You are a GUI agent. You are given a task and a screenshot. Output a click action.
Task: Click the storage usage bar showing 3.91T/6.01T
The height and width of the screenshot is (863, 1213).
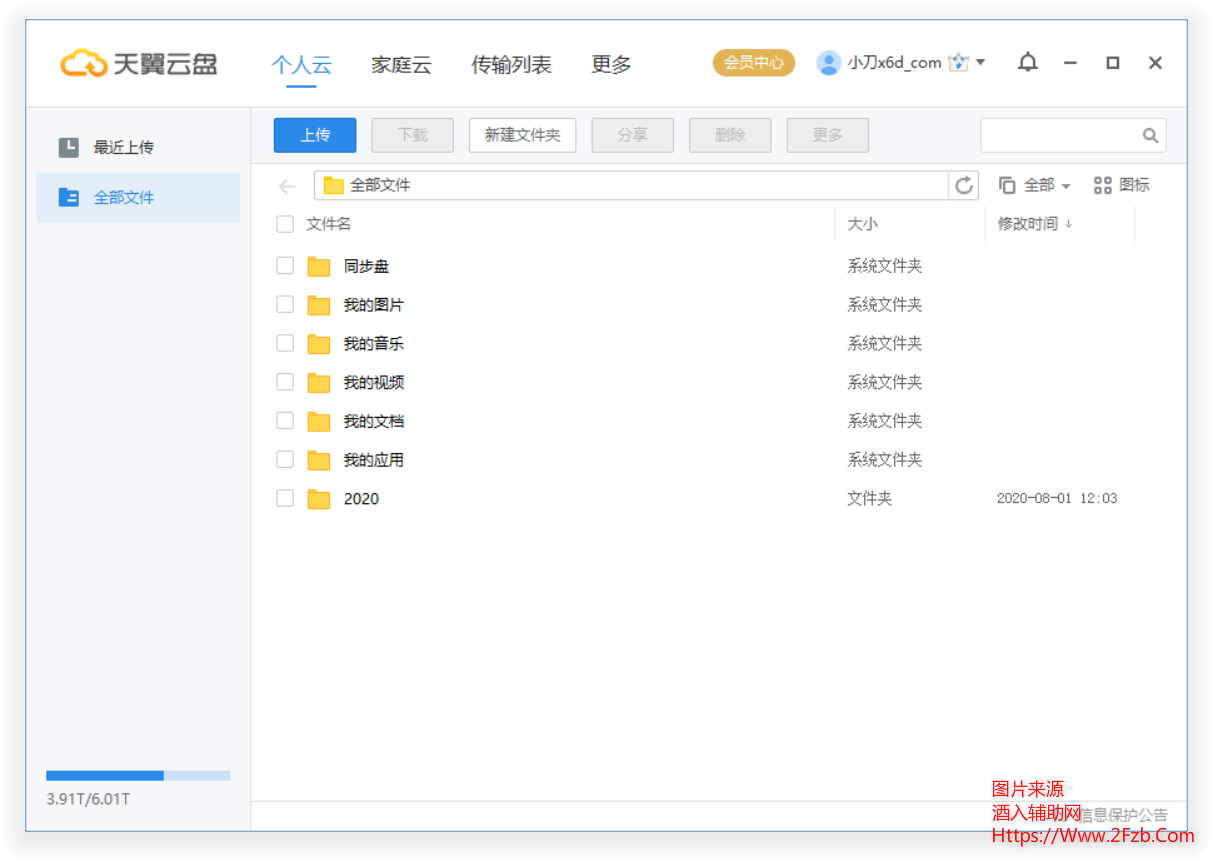138,776
